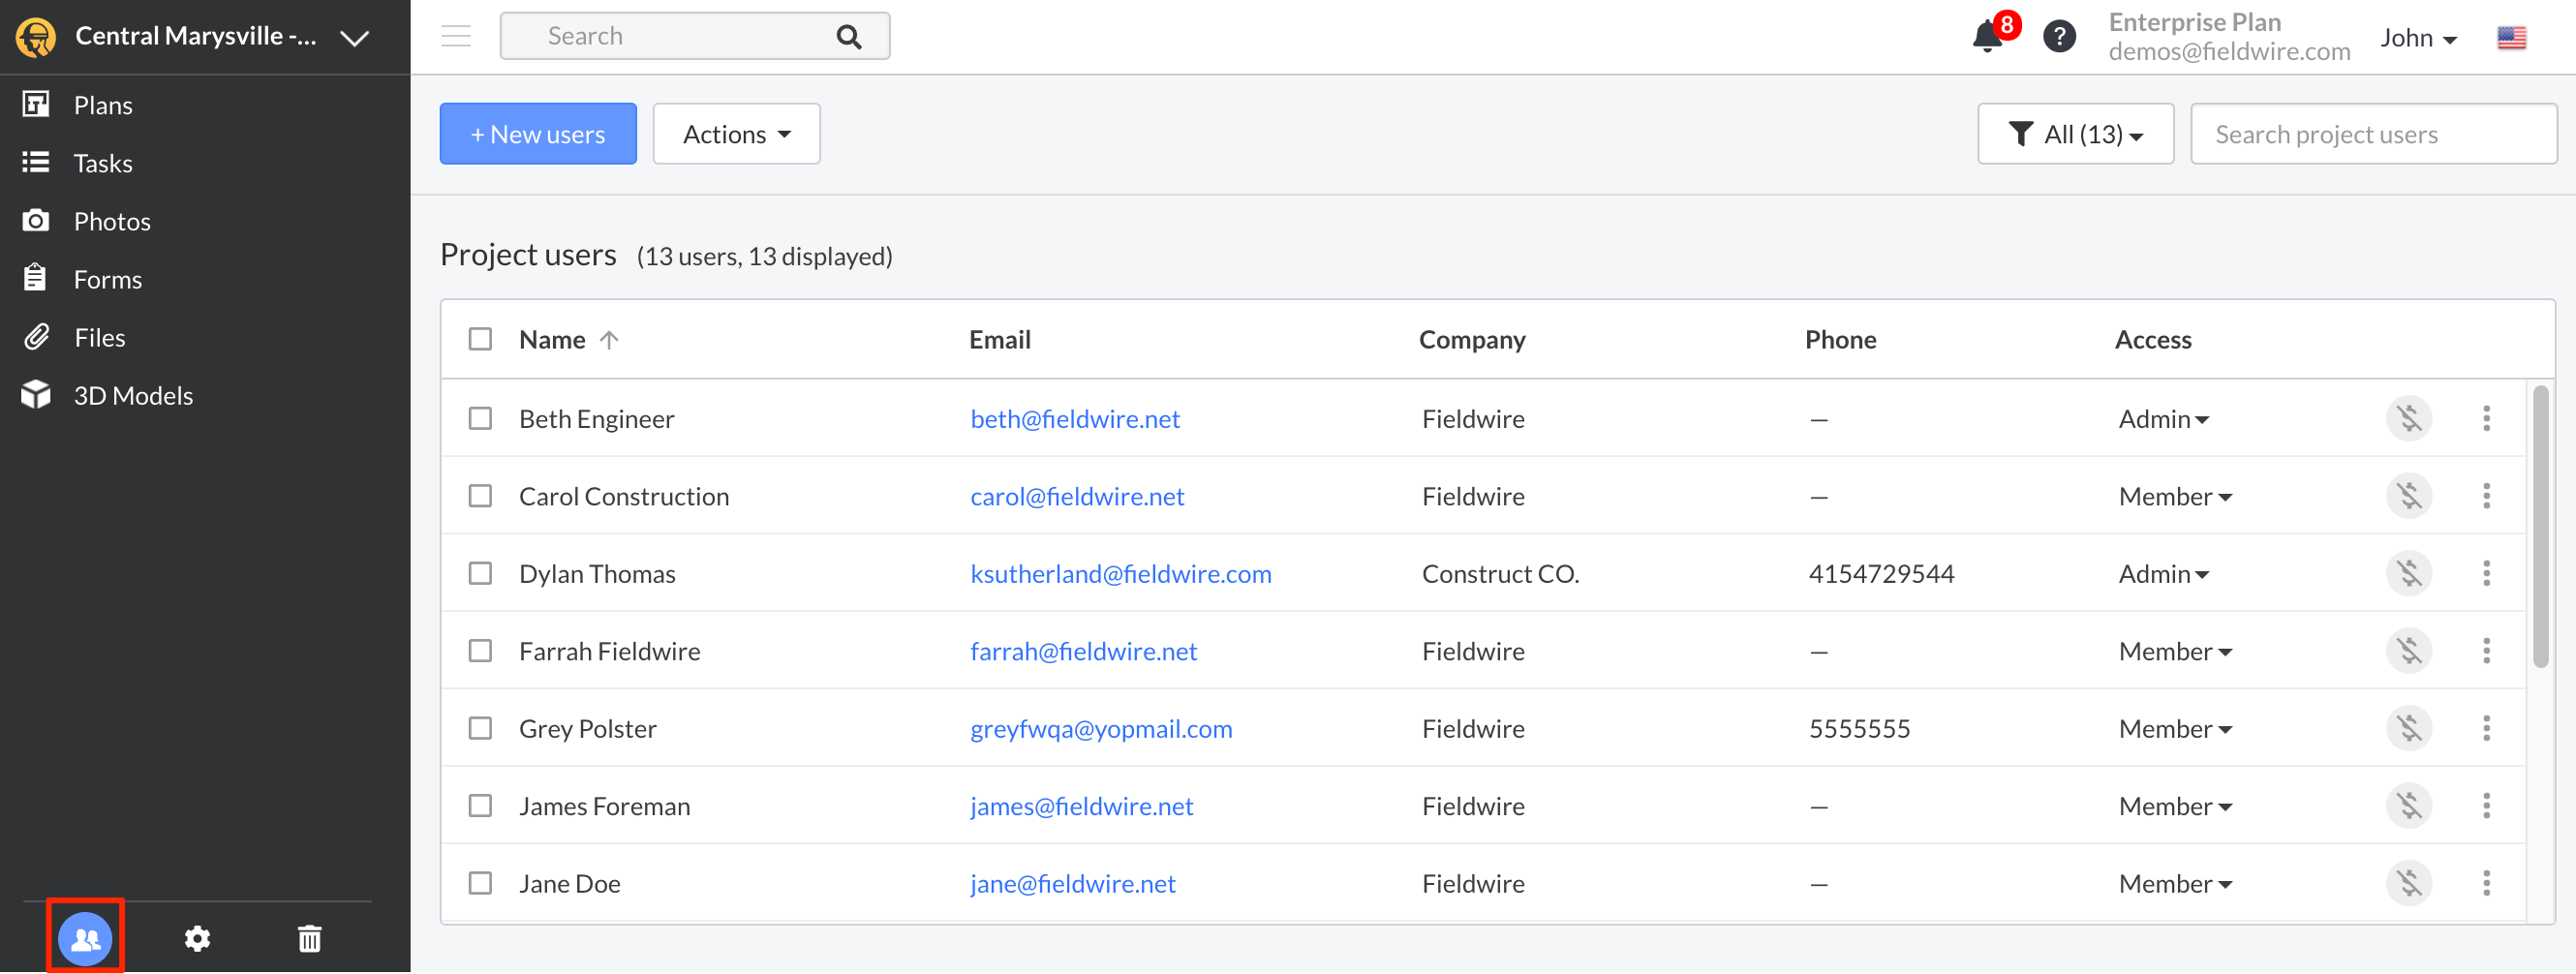Click the hamburger menu icon
Viewport: 2576px width, 974px height.
click(x=456, y=37)
